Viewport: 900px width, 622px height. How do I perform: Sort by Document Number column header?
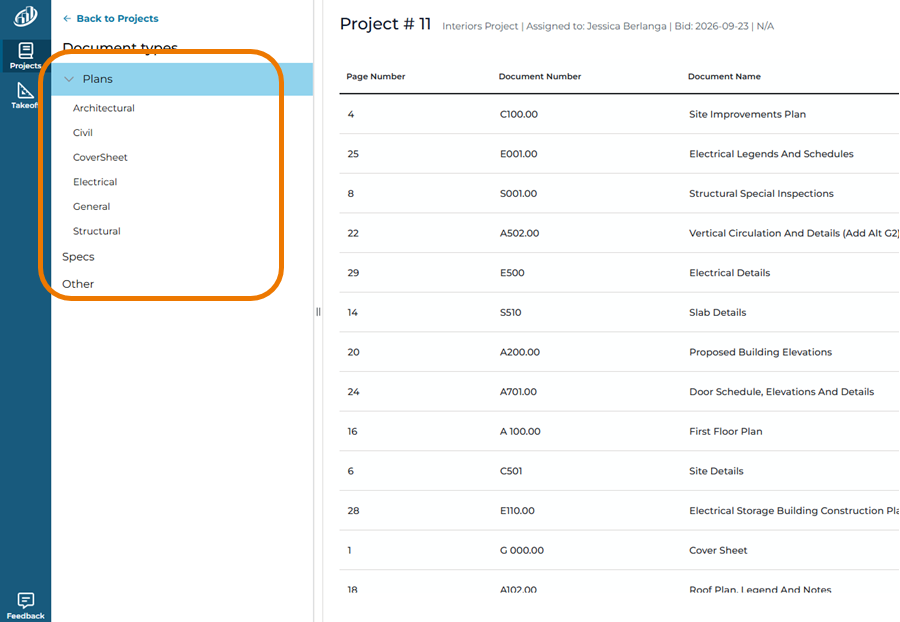540,76
